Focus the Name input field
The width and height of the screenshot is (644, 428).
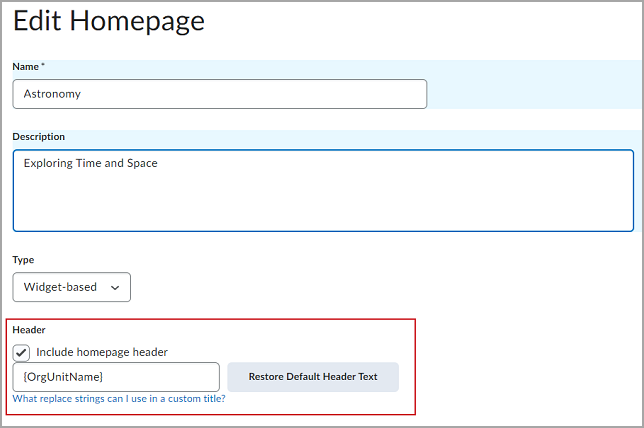click(x=220, y=94)
